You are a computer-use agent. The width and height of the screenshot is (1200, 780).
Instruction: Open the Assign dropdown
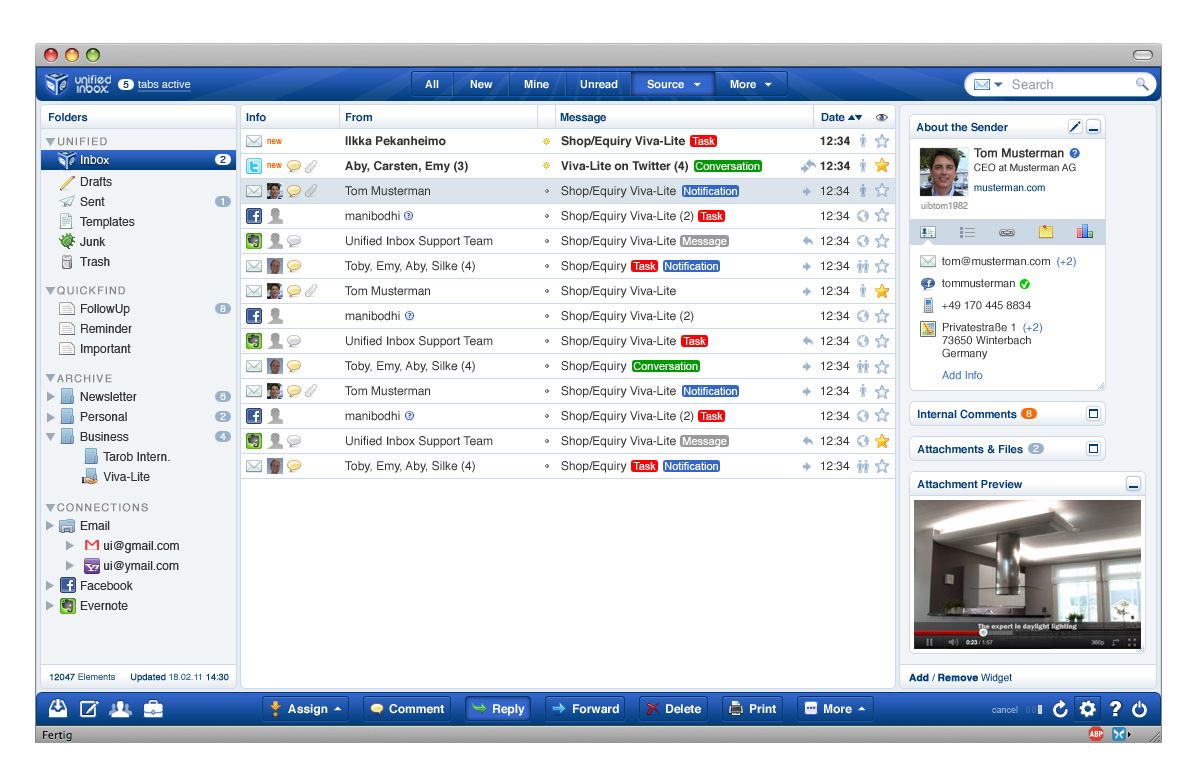tap(306, 708)
